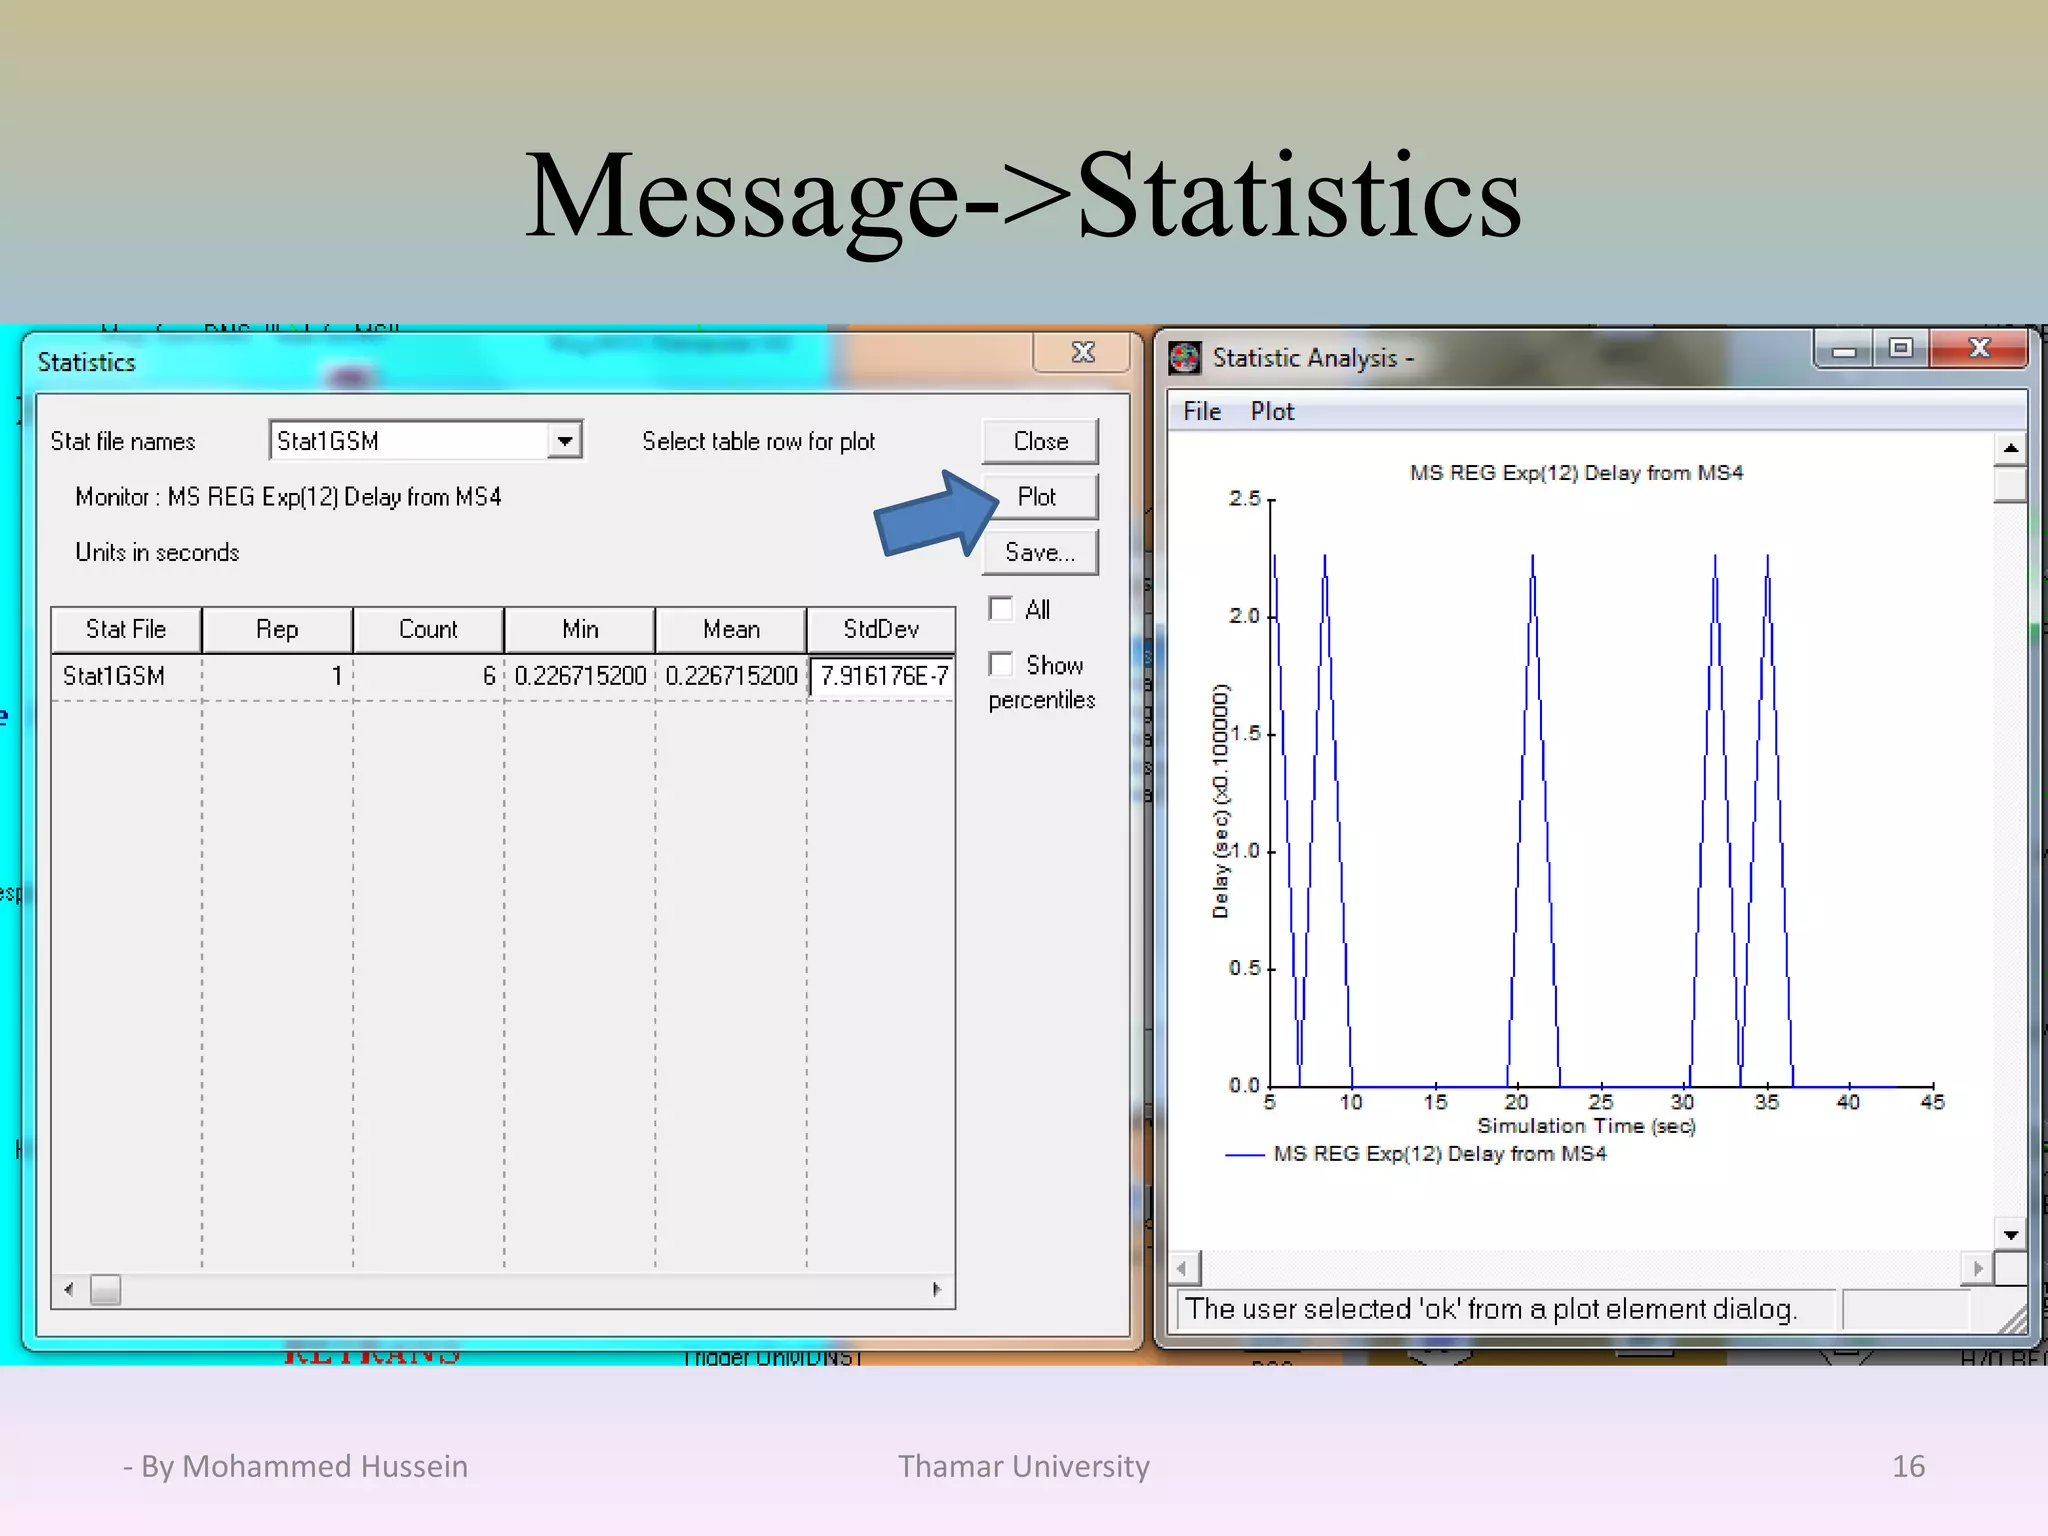
Task: Open the Plot menu
Action: 1272,411
